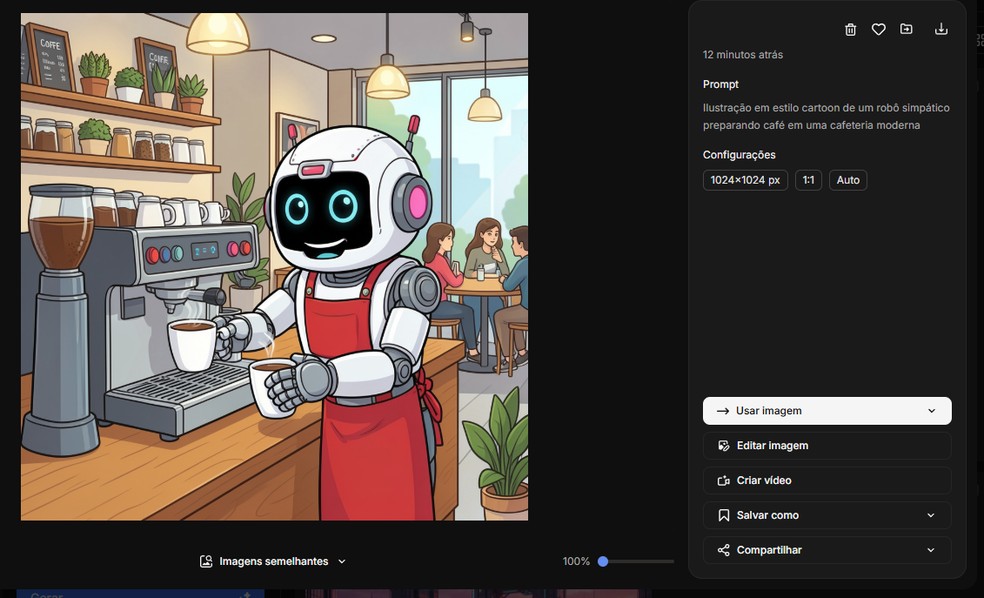
Task: Expand the Compartilhar chevron
Action: [931, 550]
